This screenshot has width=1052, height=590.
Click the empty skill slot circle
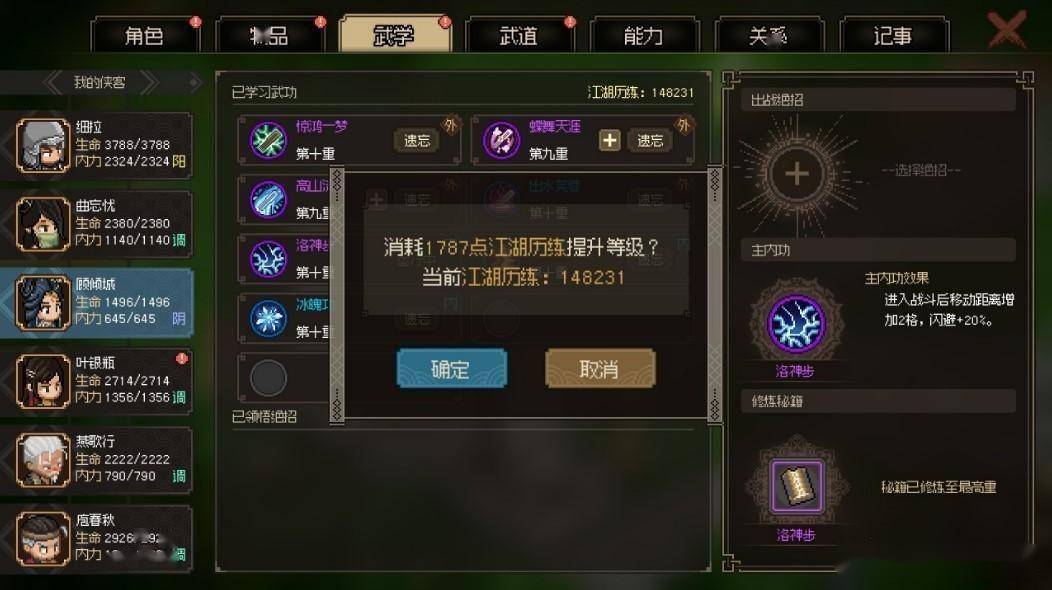click(x=268, y=378)
